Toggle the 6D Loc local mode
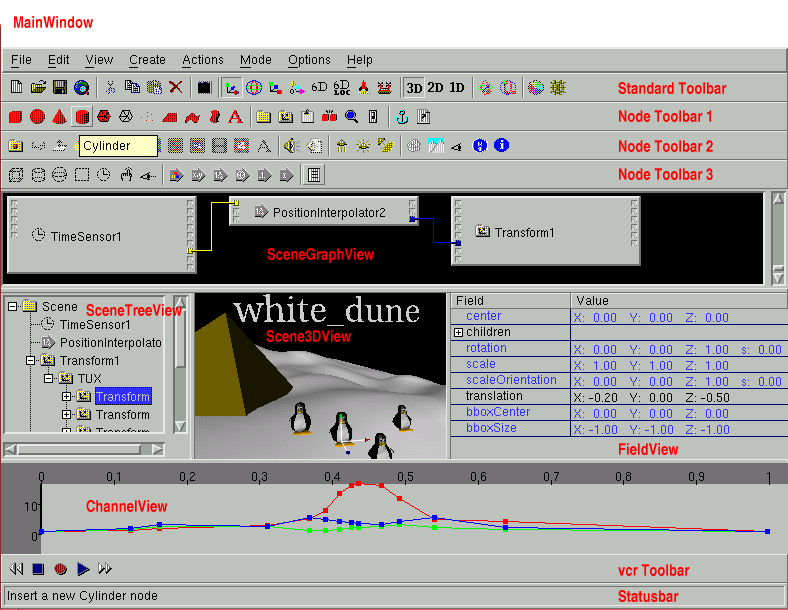The image size is (788, 610). [342, 87]
